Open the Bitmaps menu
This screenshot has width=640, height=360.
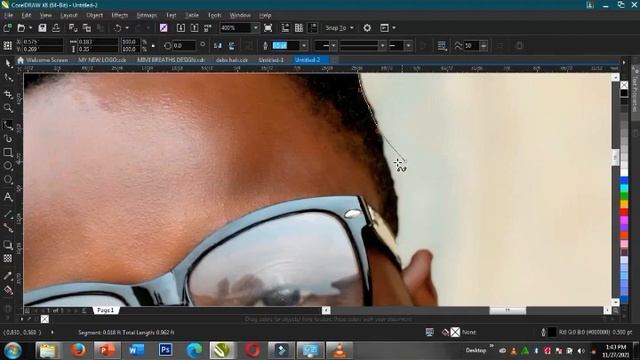pyautogui.click(x=147, y=15)
